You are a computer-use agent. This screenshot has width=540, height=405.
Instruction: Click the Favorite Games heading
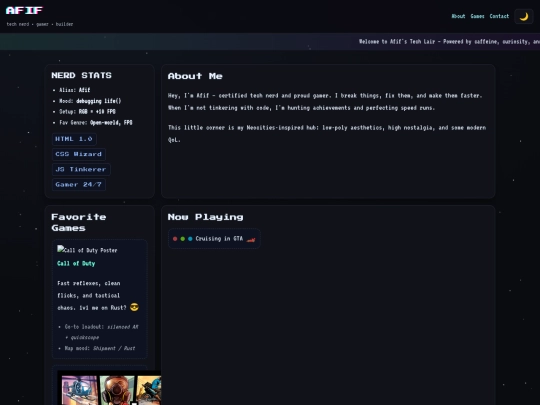(79, 222)
